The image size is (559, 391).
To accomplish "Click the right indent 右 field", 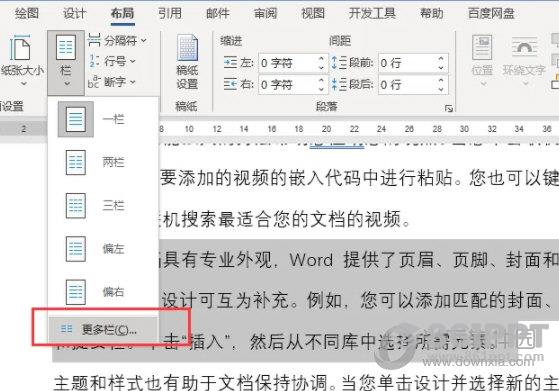I will point(287,85).
